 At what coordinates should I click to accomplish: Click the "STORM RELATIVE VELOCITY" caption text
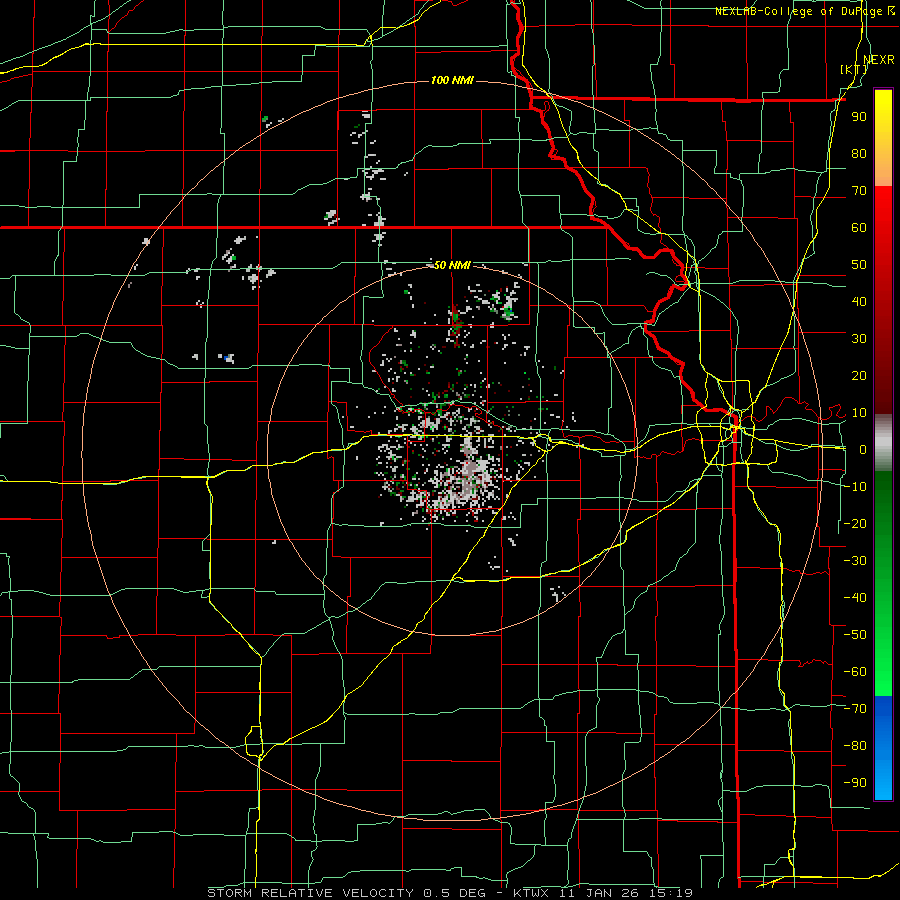pos(310,893)
